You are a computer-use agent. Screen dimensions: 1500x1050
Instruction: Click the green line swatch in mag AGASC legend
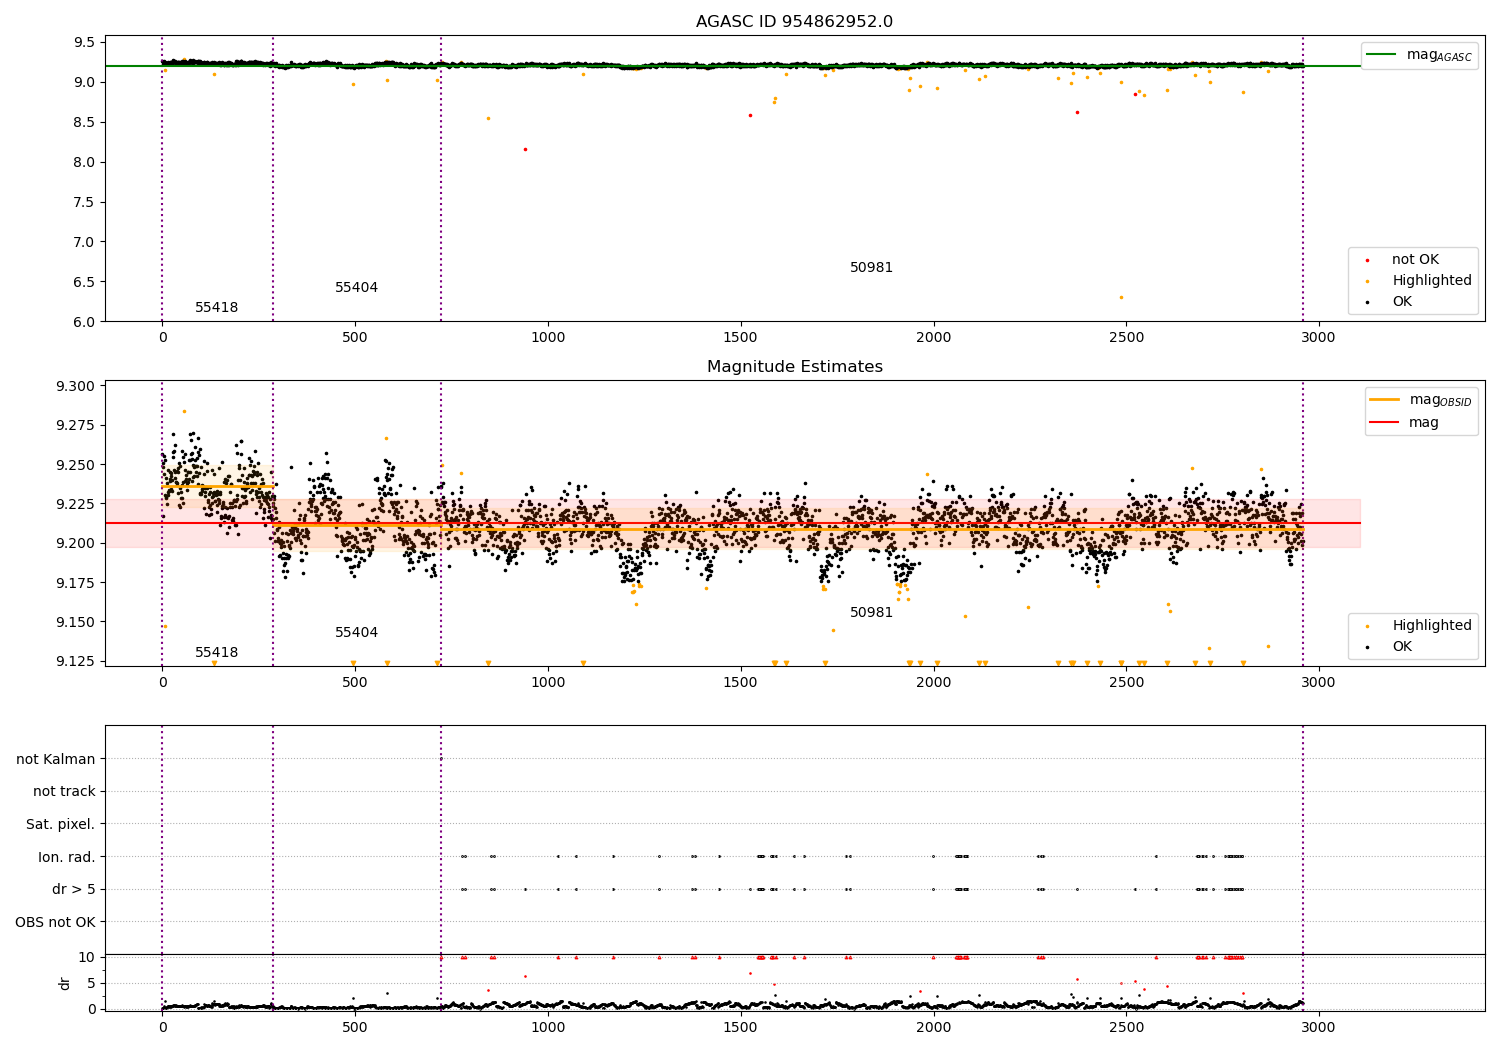[x=1382, y=55]
